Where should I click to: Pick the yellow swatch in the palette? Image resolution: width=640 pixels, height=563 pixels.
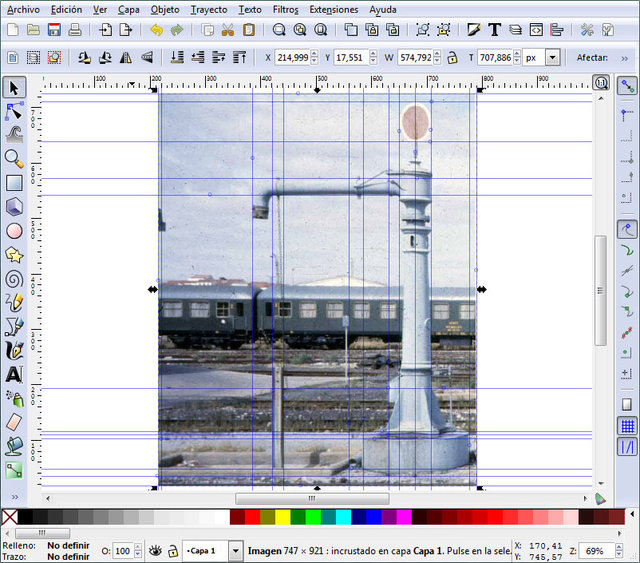[282, 517]
